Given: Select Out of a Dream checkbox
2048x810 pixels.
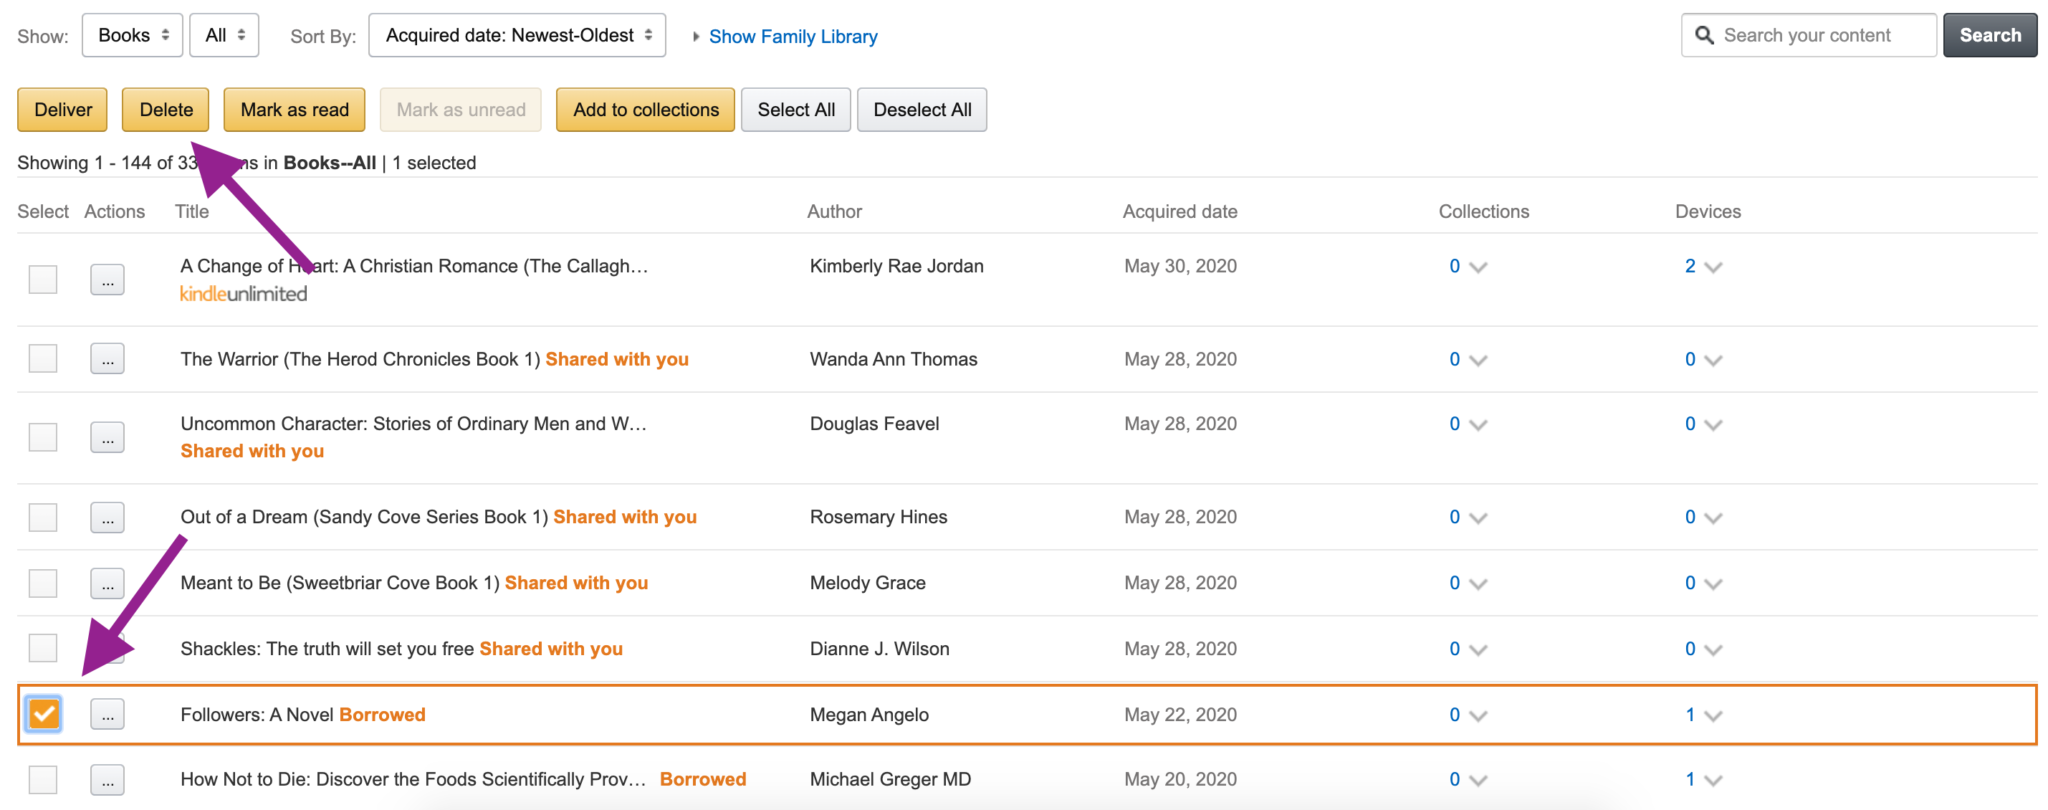Looking at the screenshot, I should point(43,517).
